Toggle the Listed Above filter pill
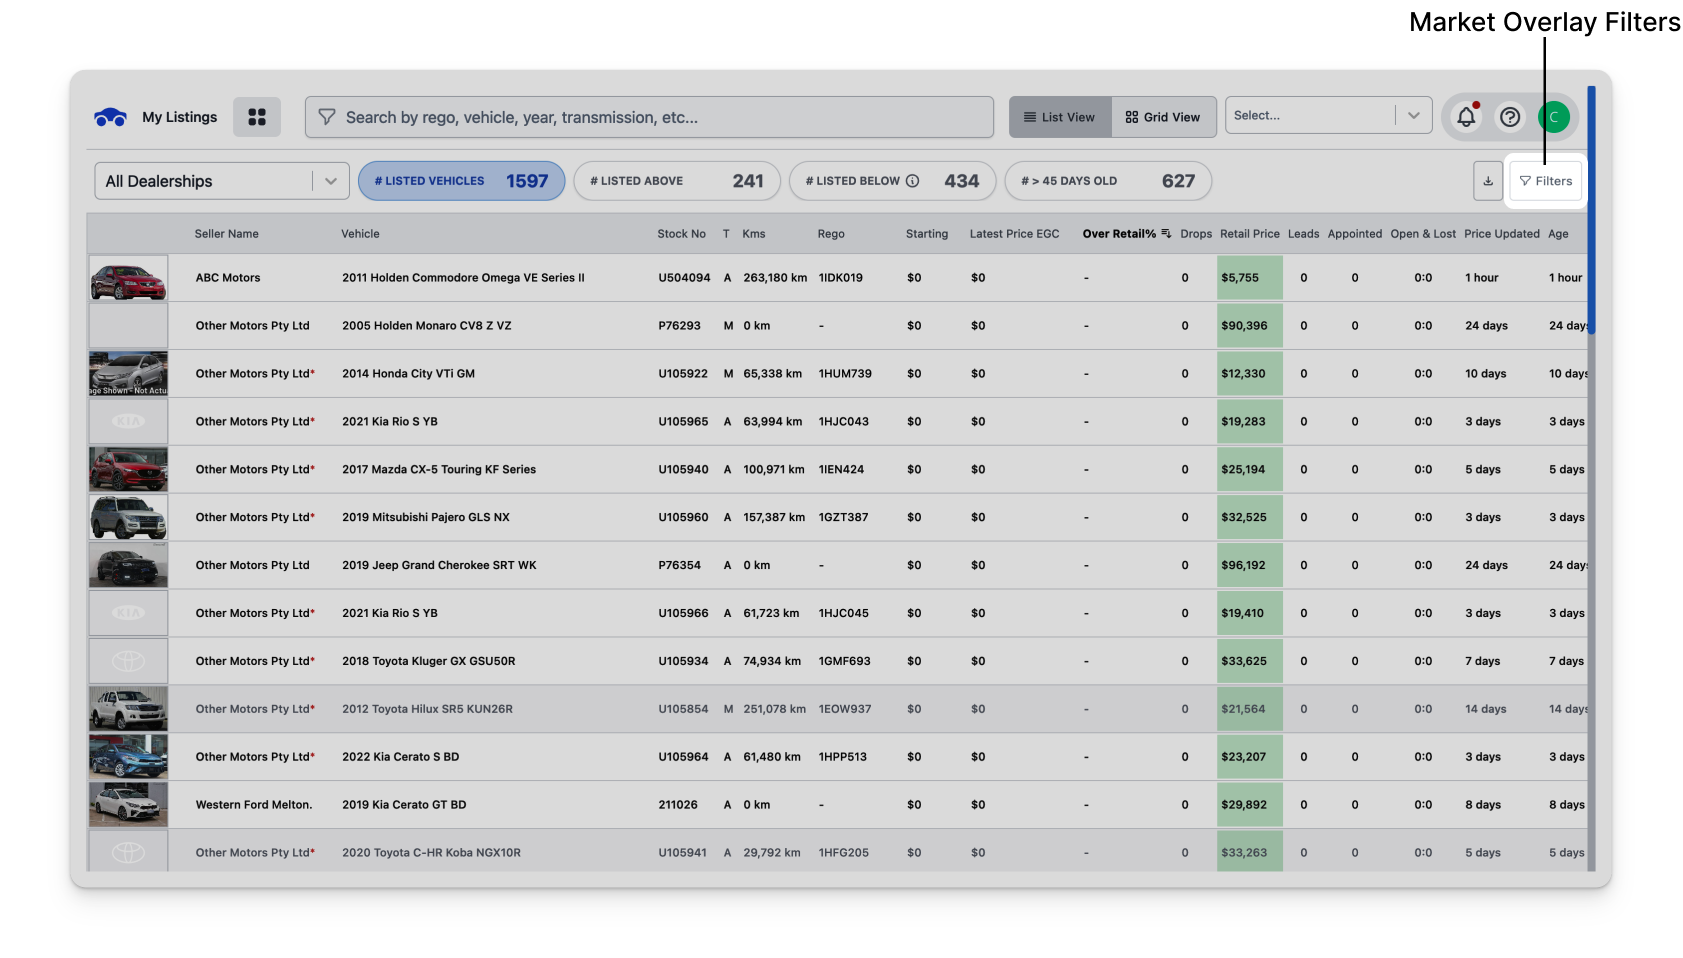Viewport: 1683px width, 958px height. tap(676, 181)
